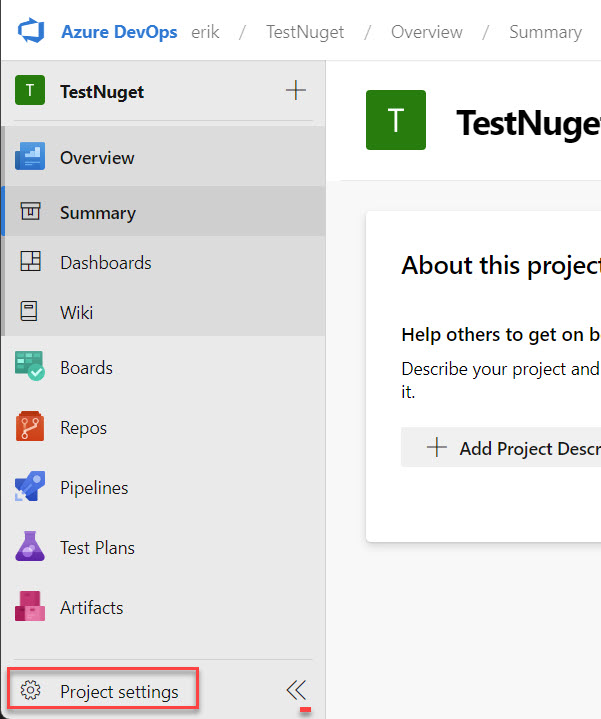Click the Dashboards grid icon

30,261
